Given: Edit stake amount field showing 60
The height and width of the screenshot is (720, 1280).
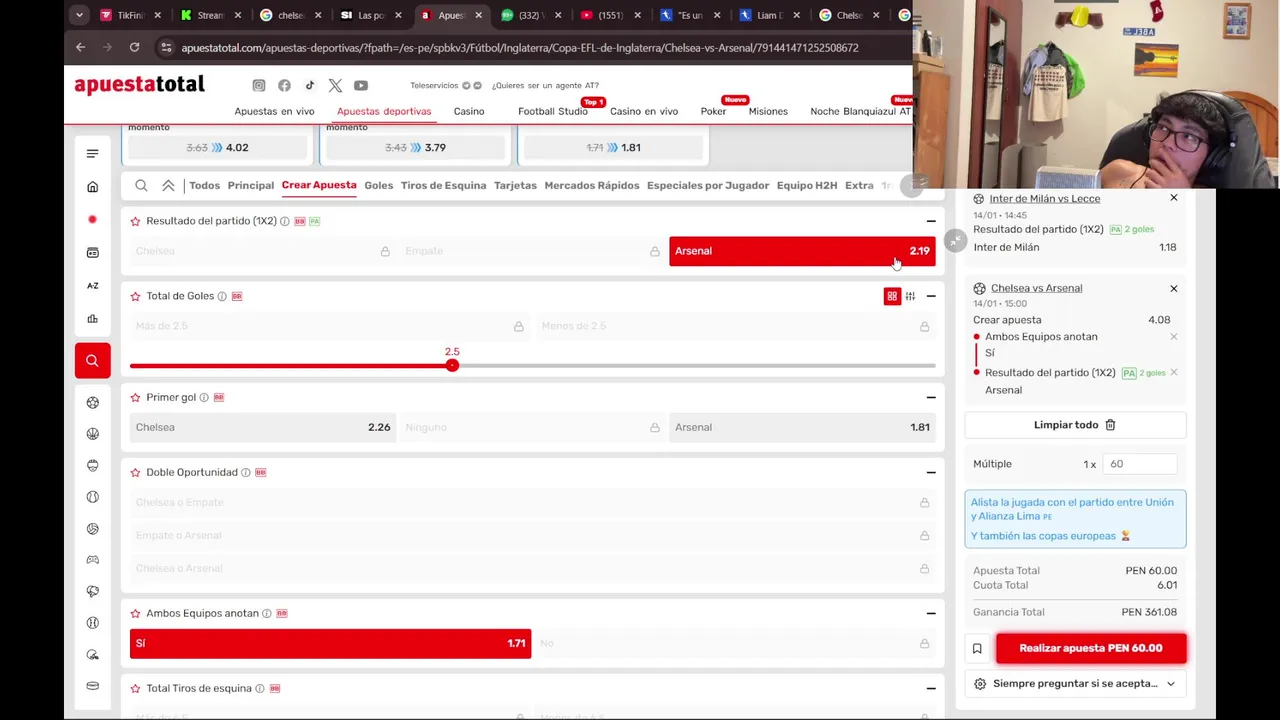Looking at the screenshot, I should coord(1138,464).
